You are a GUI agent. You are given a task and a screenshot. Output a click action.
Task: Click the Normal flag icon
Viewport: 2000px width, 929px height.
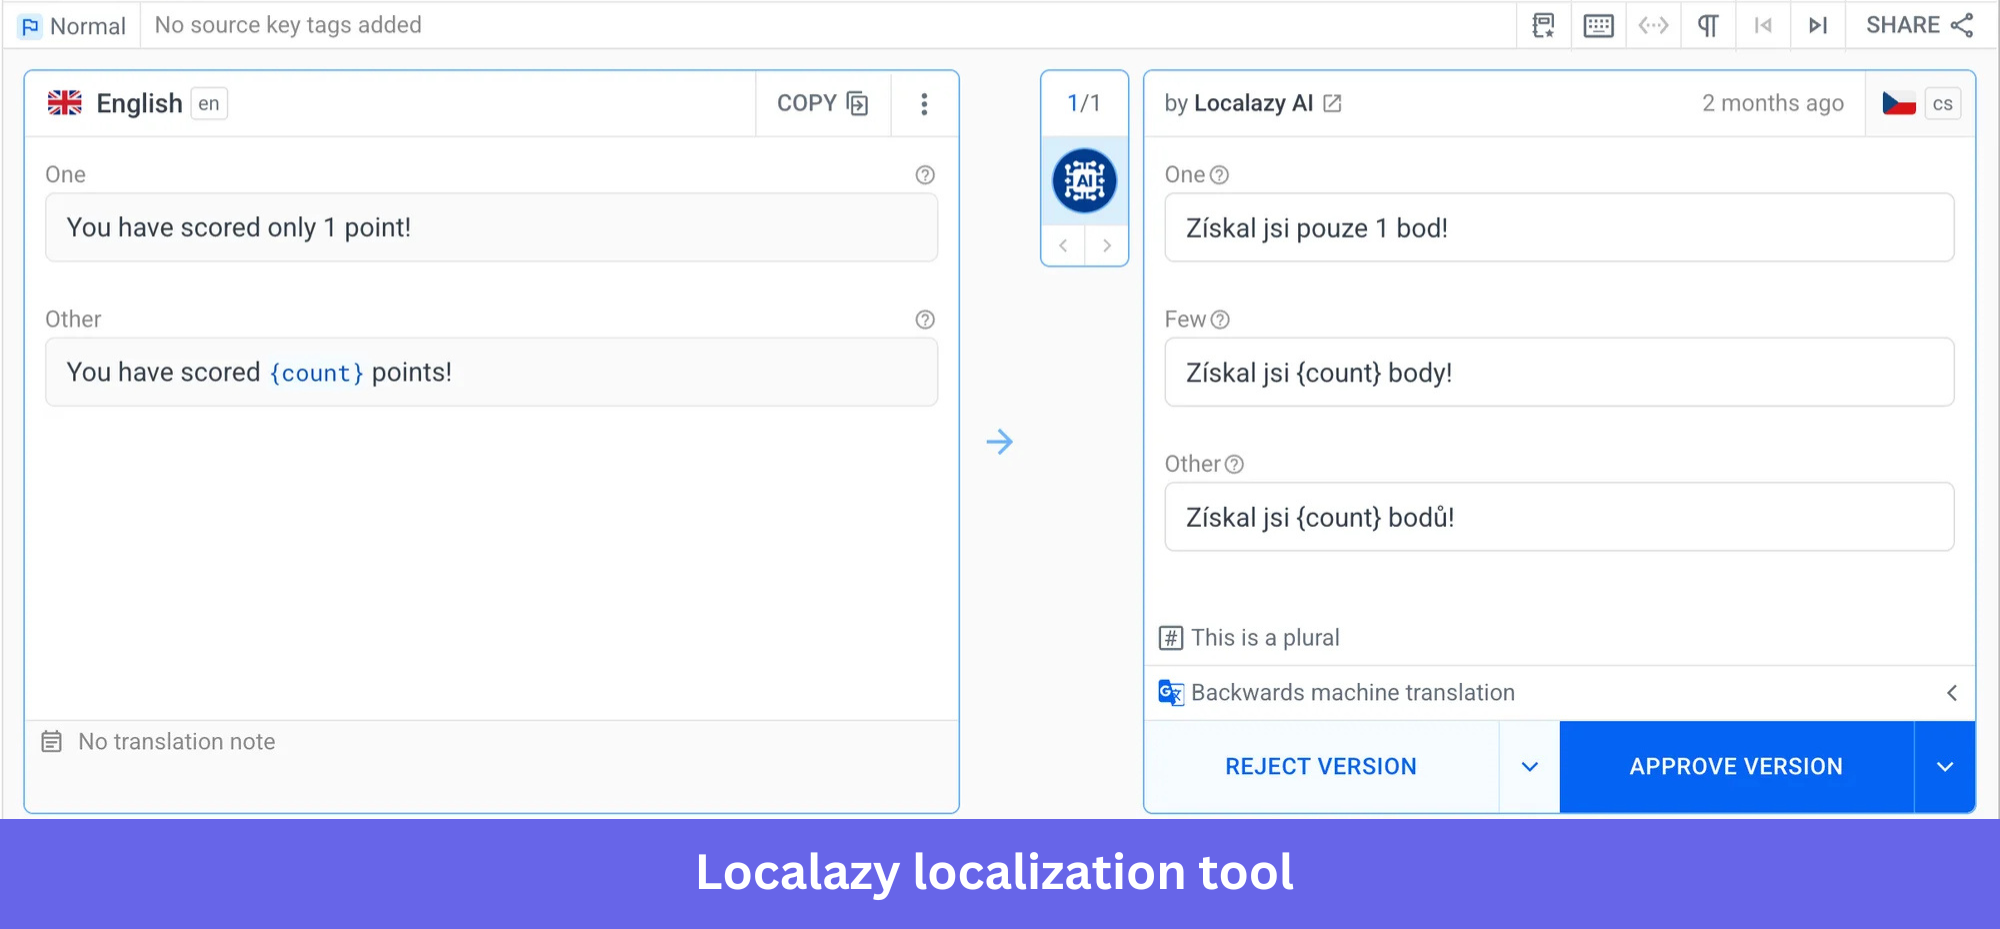coord(30,26)
